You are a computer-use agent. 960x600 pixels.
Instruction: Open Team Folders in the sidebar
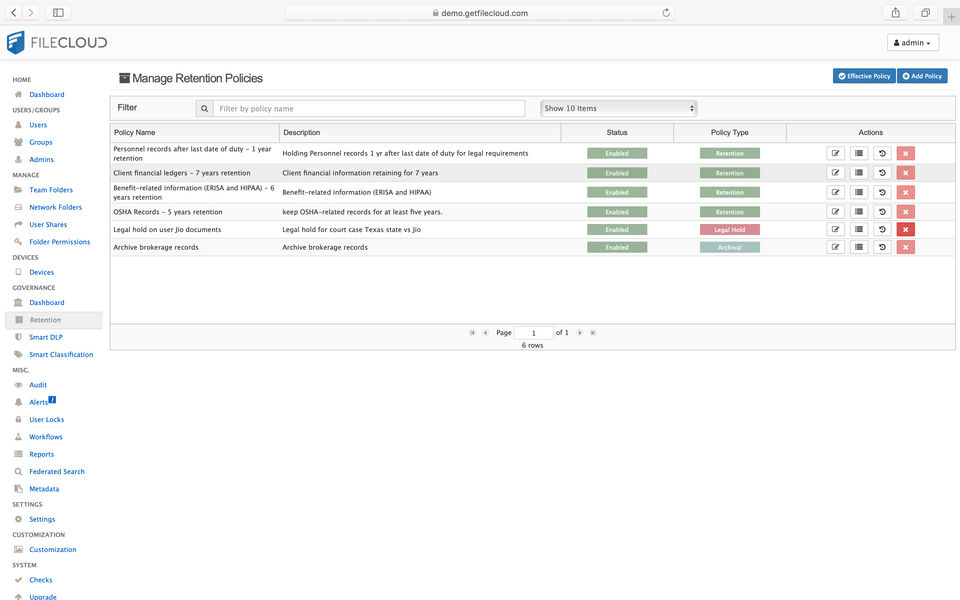coord(51,190)
